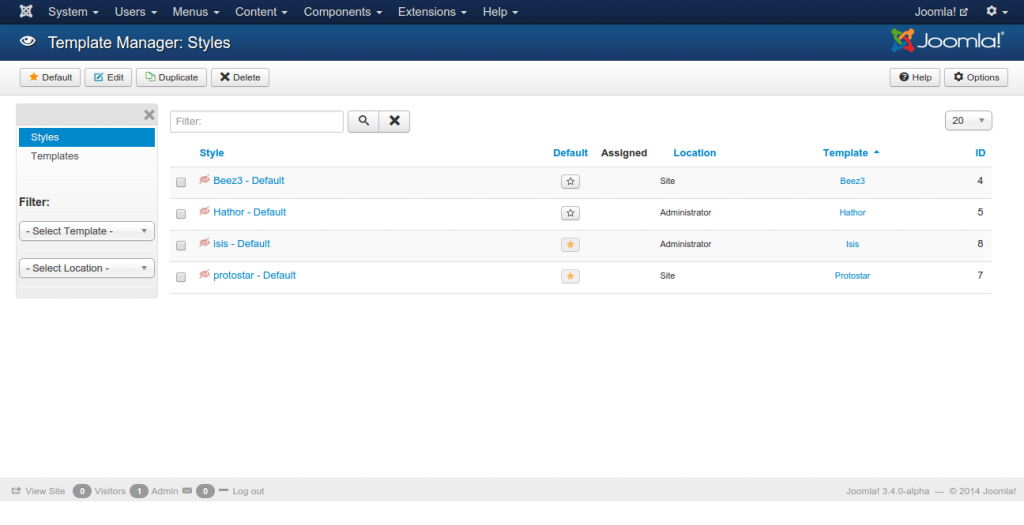This screenshot has height=525, width=1024.
Task: Preview the Hathor - Default style via eye icon
Action: (204, 211)
